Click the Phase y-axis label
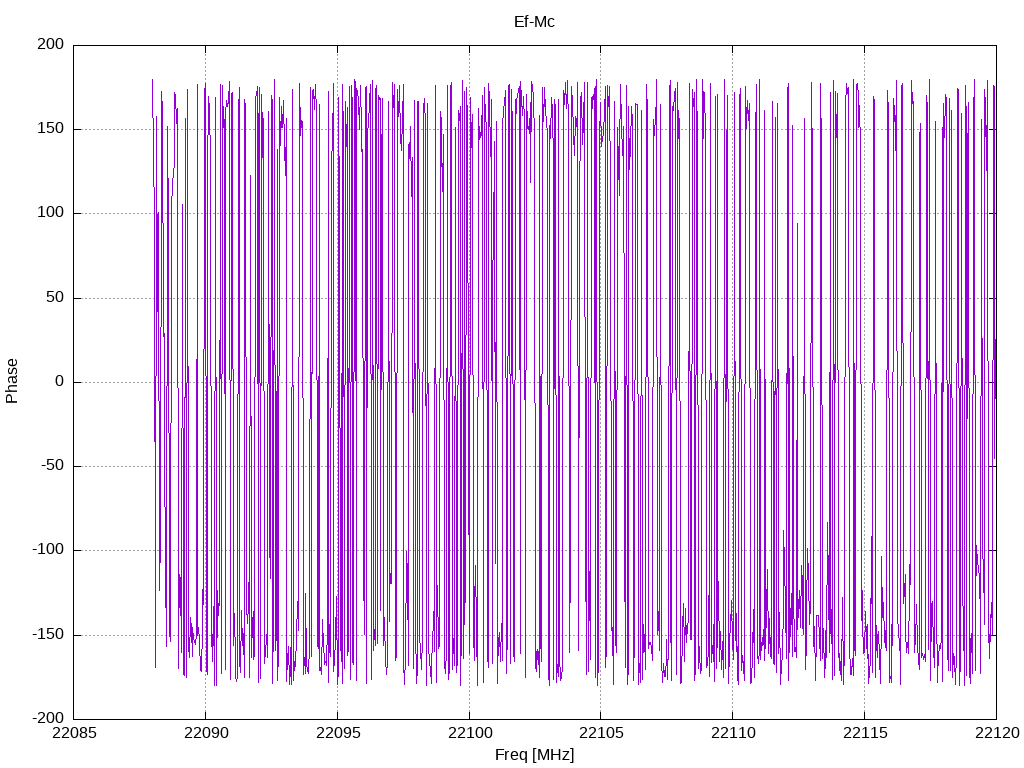Image resolution: width=1024 pixels, height=768 pixels. (x=12, y=381)
